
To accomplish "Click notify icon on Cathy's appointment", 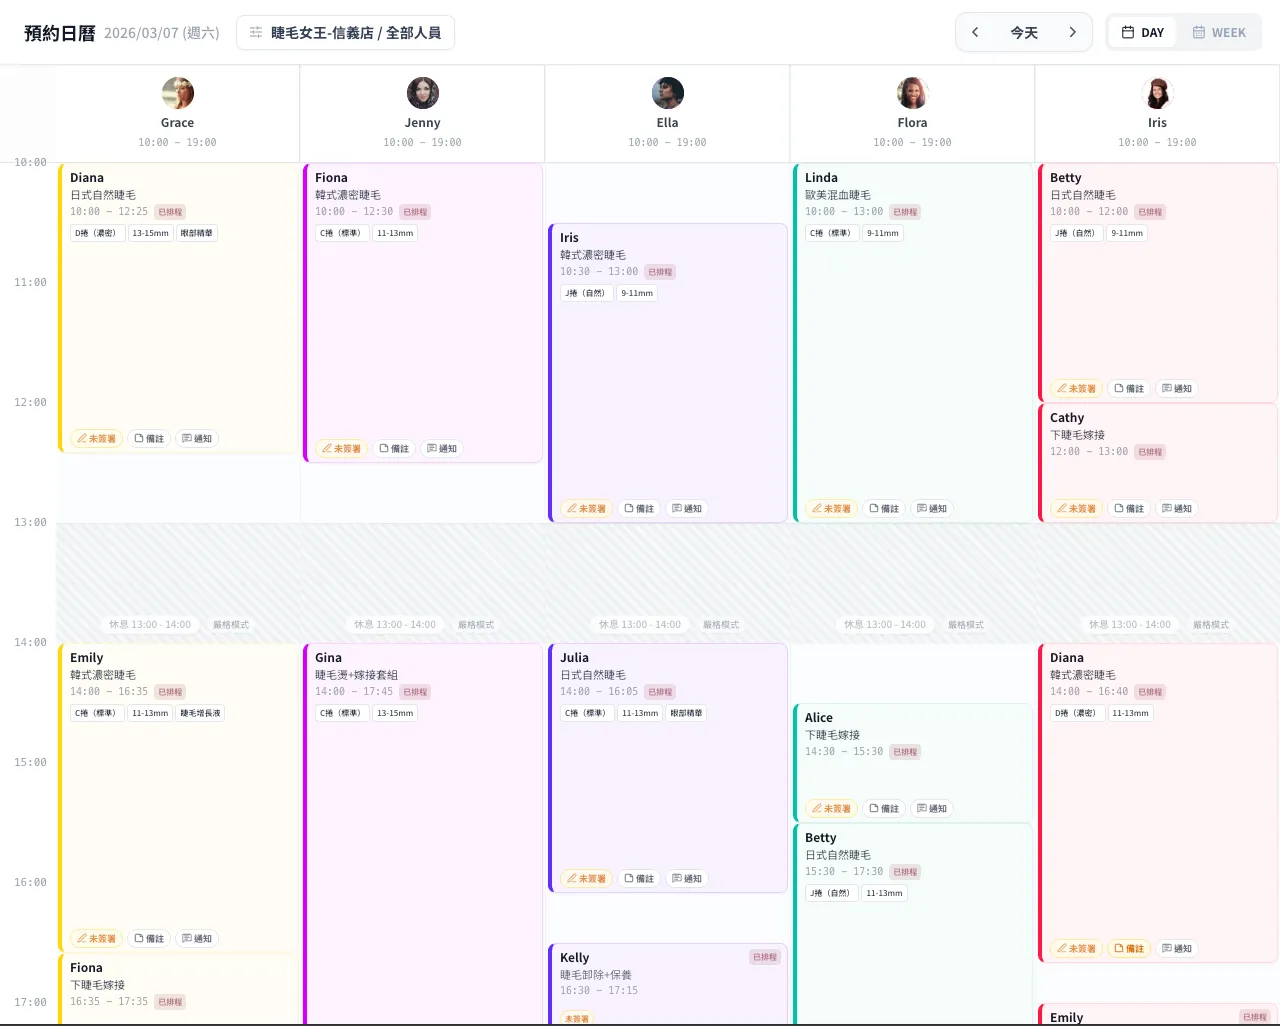I will [x=1177, y=509].
